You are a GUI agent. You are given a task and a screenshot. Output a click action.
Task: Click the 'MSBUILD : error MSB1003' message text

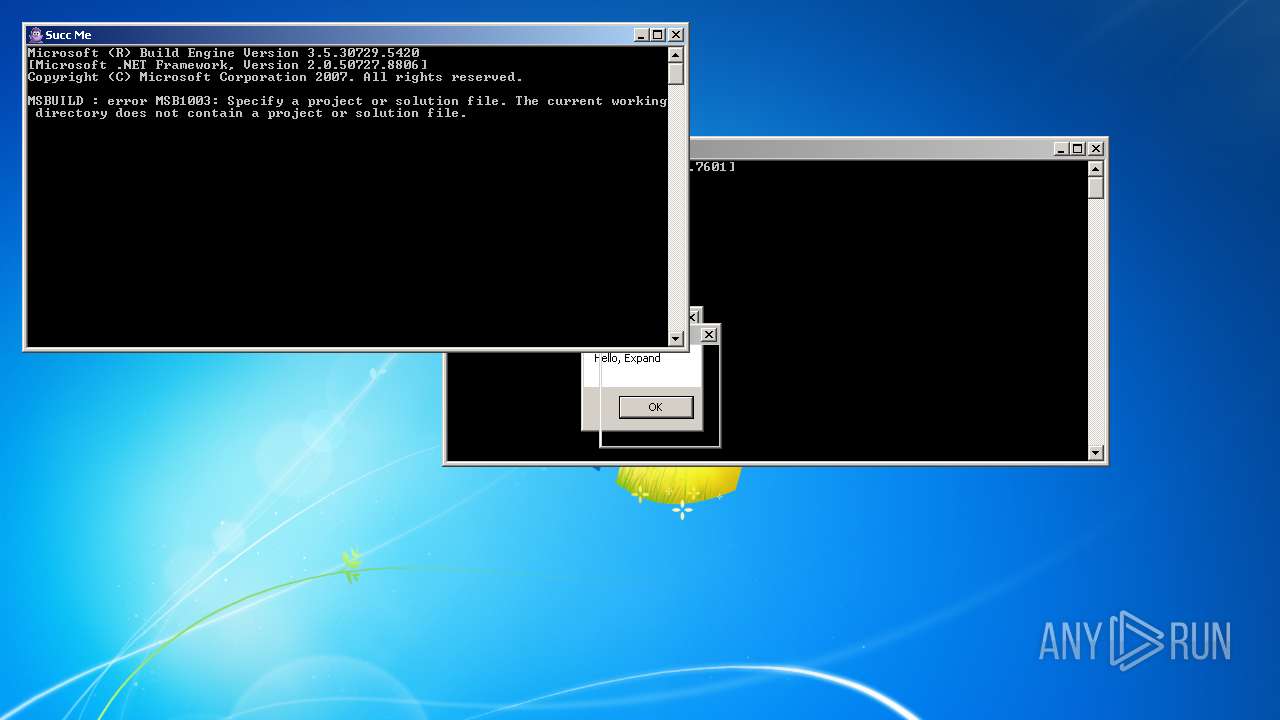pos(347,107)
